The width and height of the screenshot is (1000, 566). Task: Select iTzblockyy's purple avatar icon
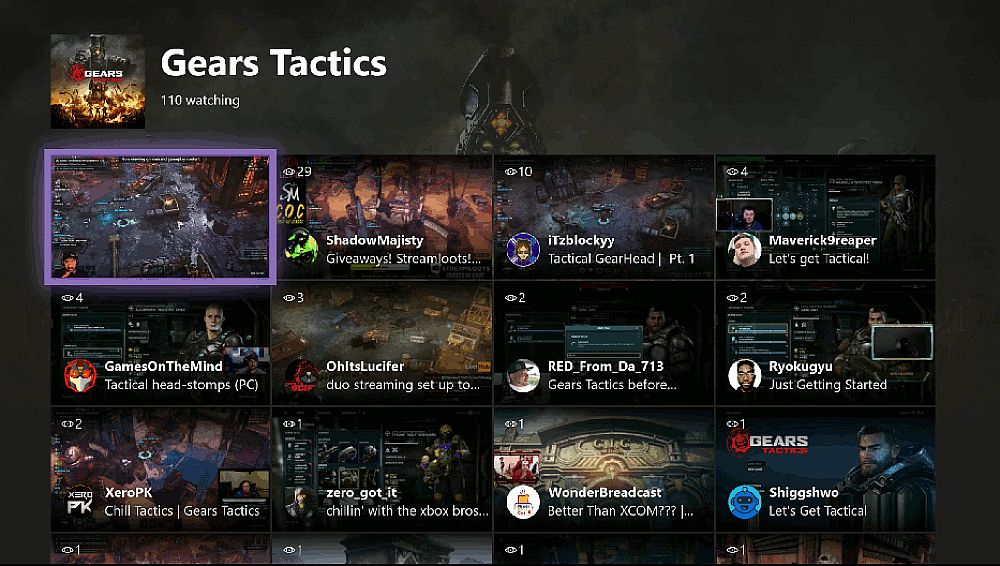click(x=523, y=249)
